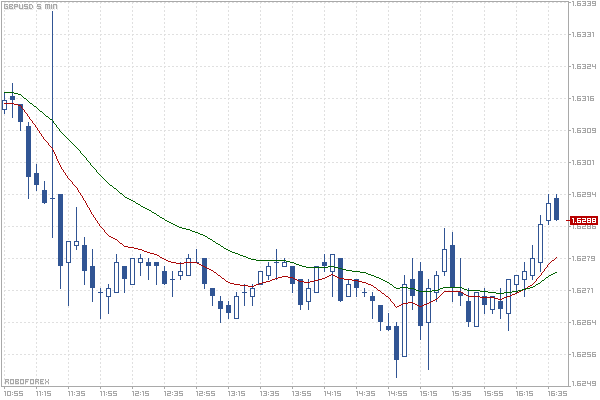Pick the 1.6249 price axis value
The image size is (600, 400).
tap(584, 383)
